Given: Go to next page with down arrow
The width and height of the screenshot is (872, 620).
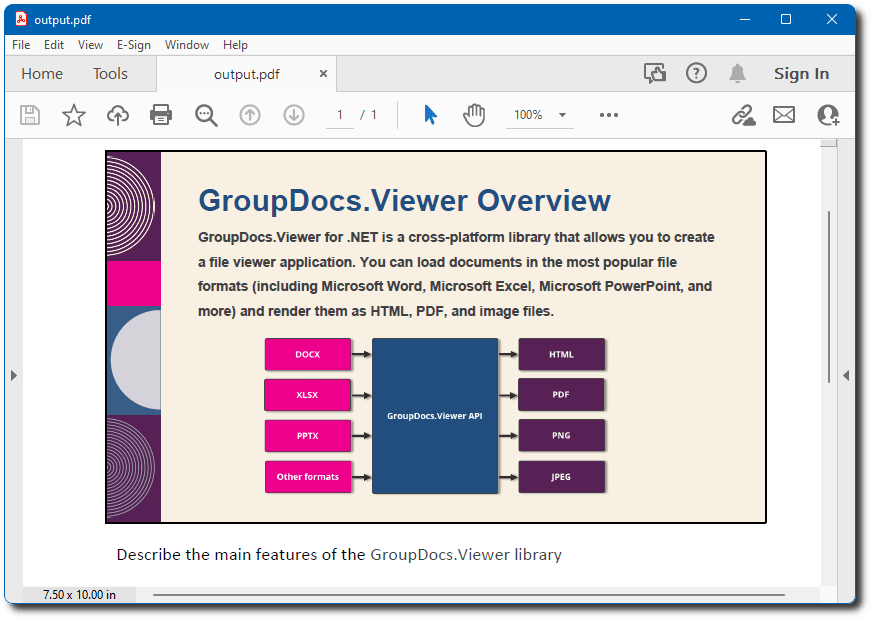Looking at the screenshot, I should [x=293, y=114].
